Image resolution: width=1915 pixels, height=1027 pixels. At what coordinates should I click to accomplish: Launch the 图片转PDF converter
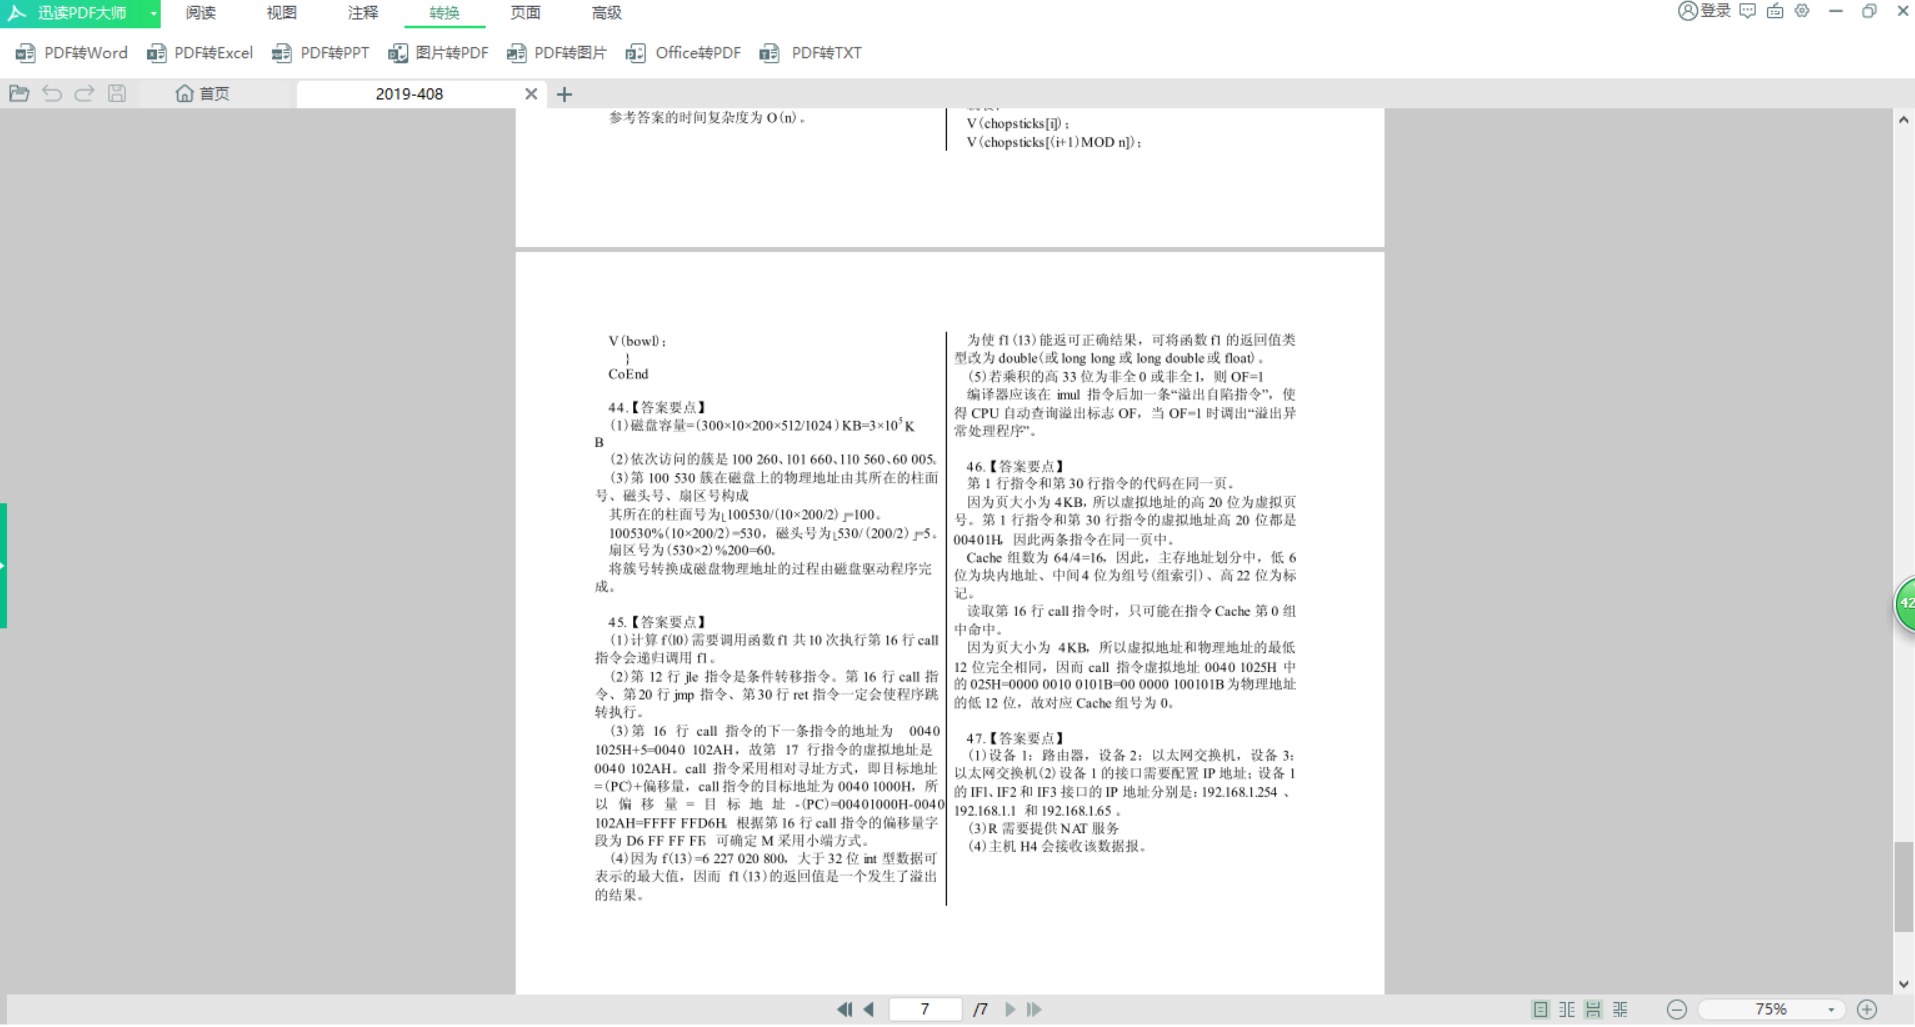[x=438, y=52]
